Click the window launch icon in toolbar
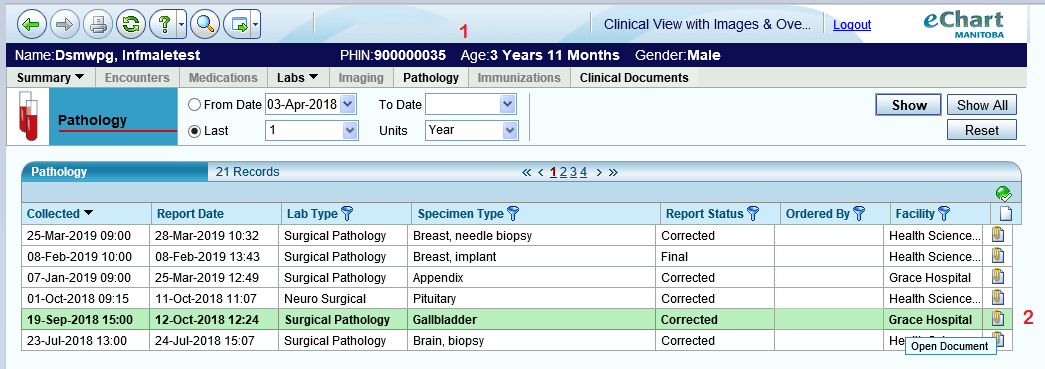The height and width of the screenshot is (369, 1045). (x=237, y=25)
